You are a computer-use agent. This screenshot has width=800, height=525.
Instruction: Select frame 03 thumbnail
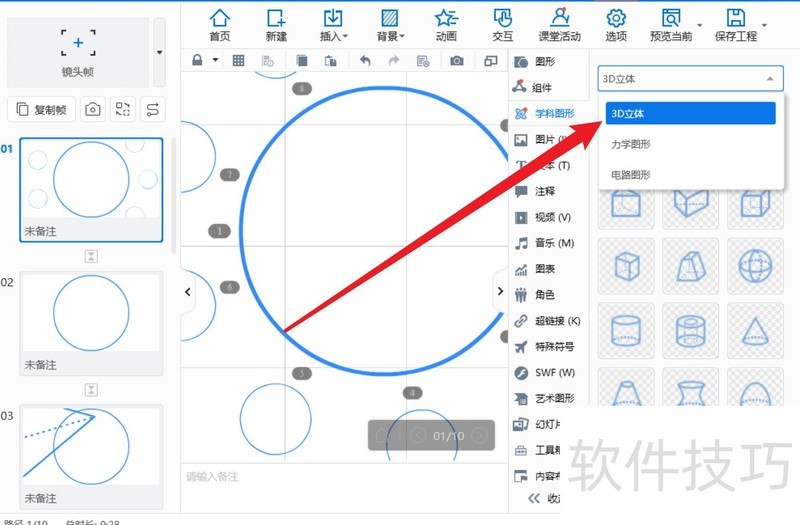click(x=91, y=457)
